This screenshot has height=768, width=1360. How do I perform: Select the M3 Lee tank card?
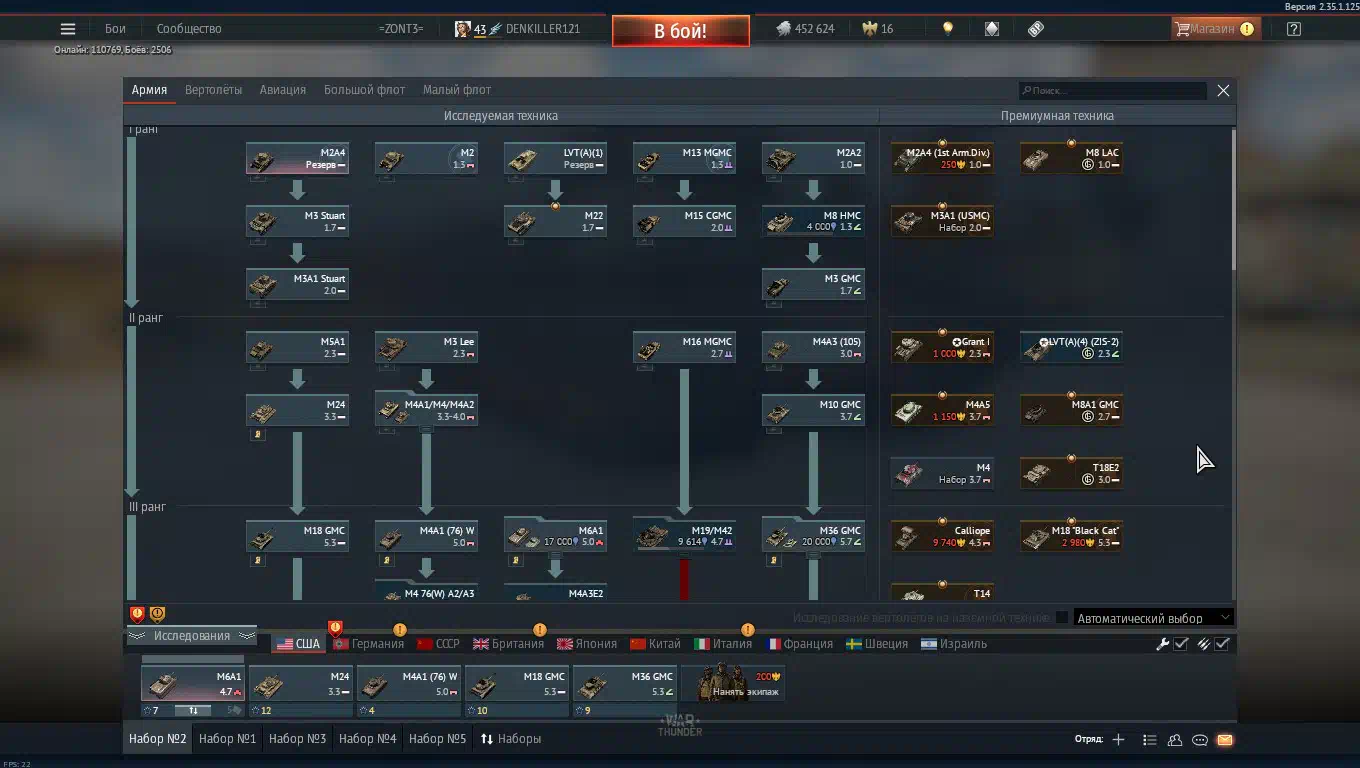426,347
